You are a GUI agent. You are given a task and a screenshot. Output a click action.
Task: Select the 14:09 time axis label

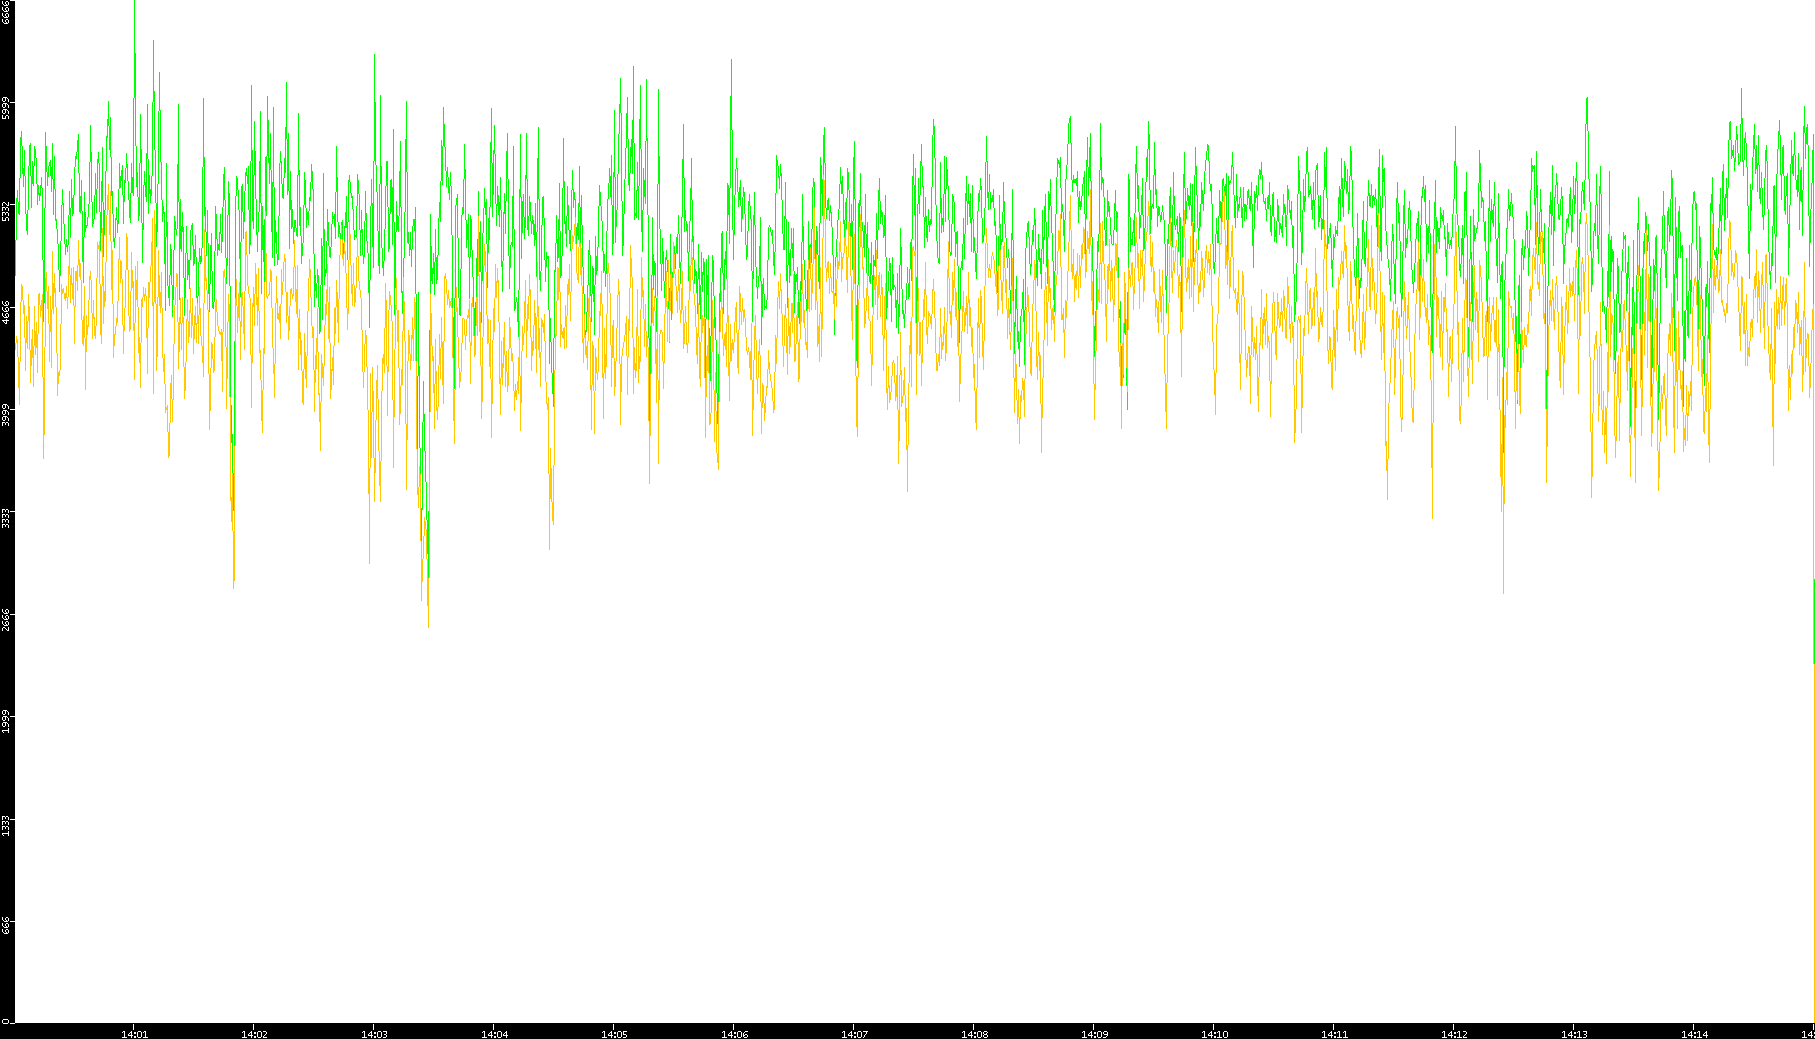pos(1094,1034)
